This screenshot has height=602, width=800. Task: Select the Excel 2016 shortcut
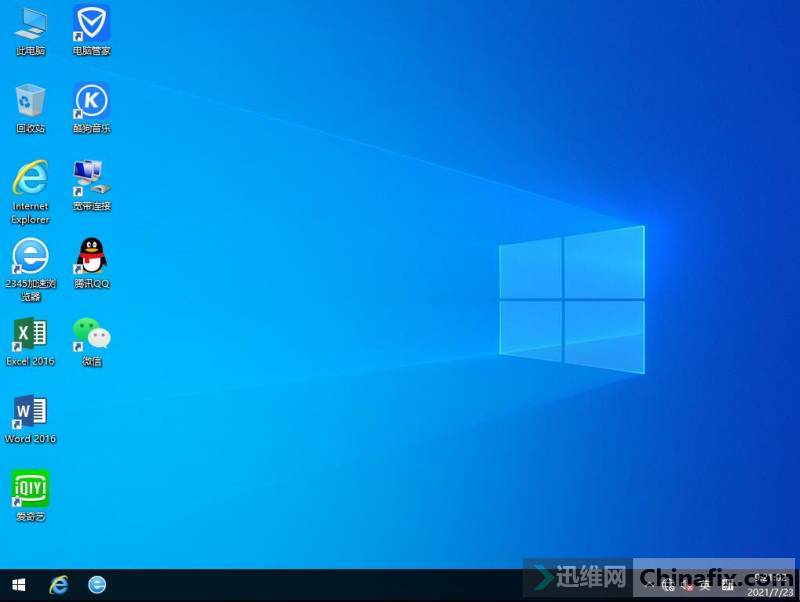pyautogui.click(x=31, y=342)
